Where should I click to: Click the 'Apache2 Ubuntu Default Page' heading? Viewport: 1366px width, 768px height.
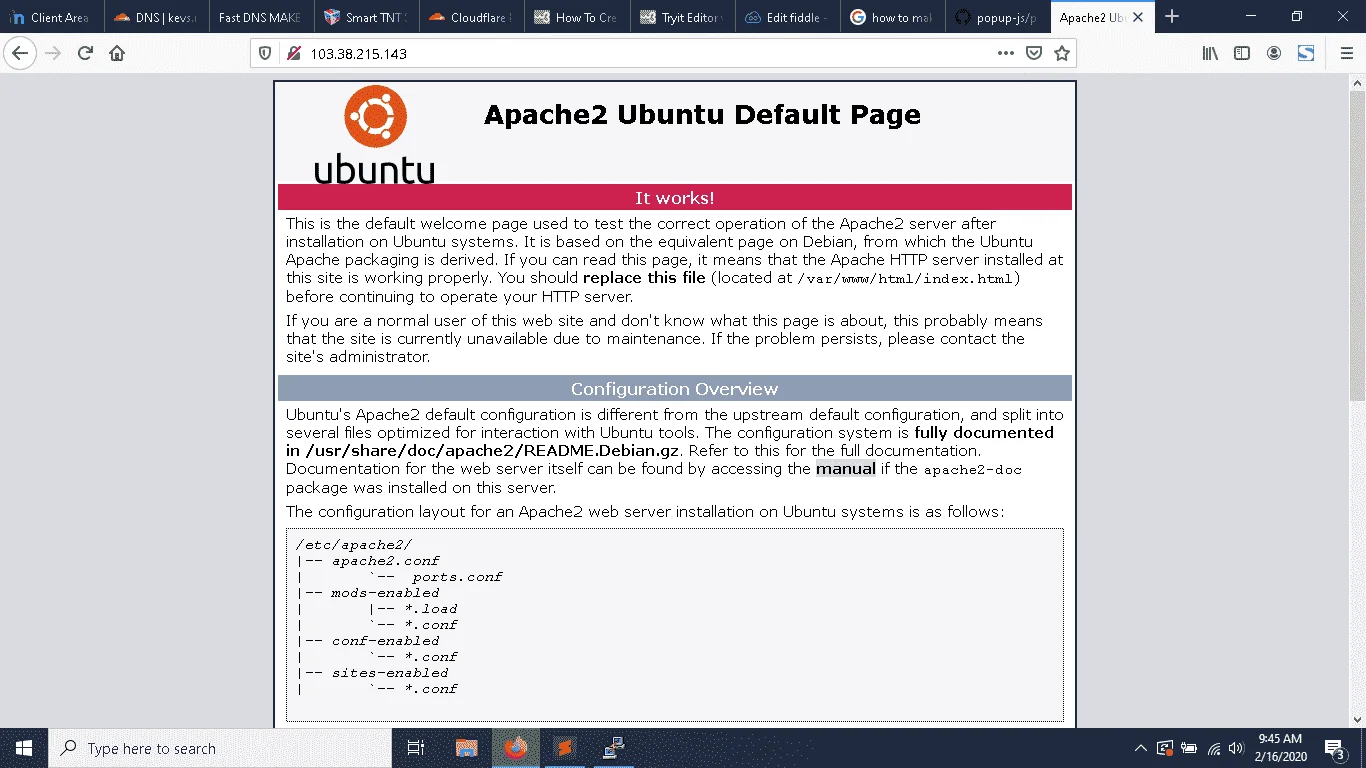point(702,115)
